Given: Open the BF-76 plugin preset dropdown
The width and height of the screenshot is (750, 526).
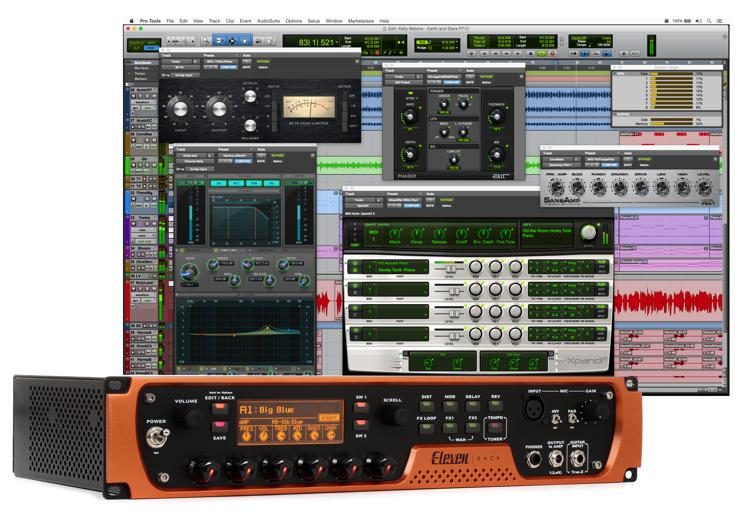Looking at the screenshot, I should click(x=221, y=61).
